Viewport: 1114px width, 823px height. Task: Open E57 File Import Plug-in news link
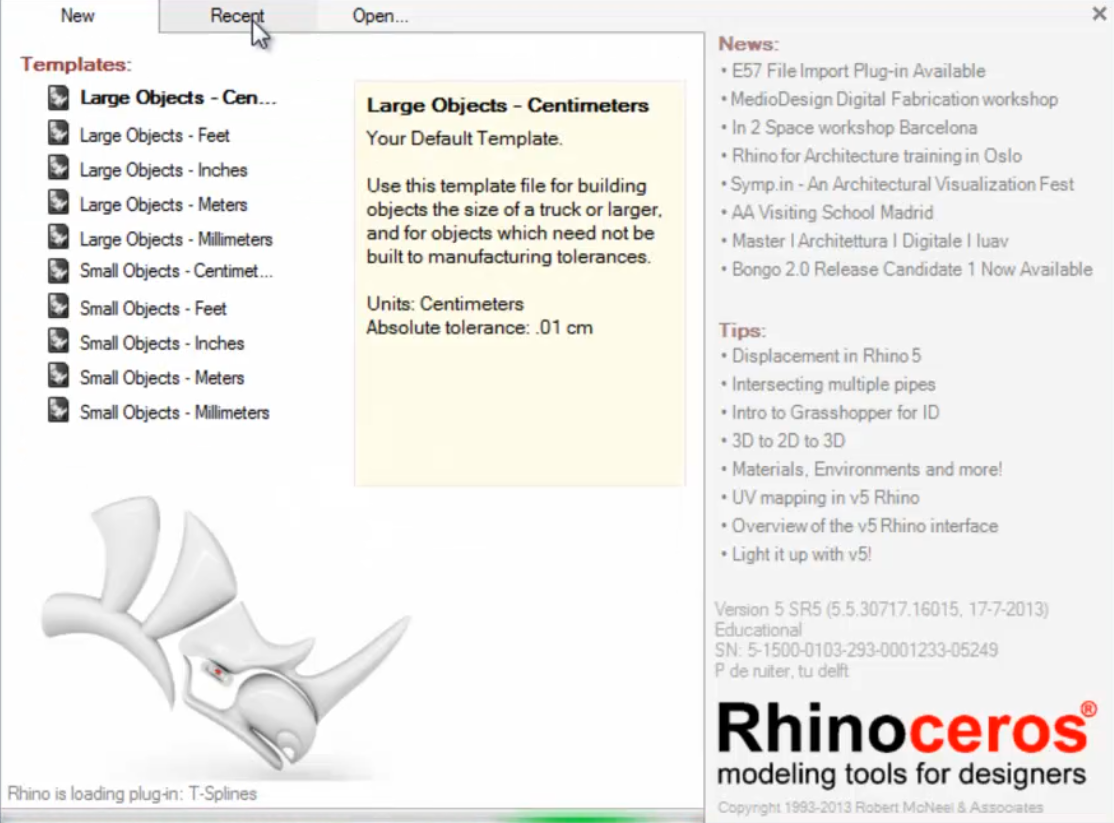[858, 71]
